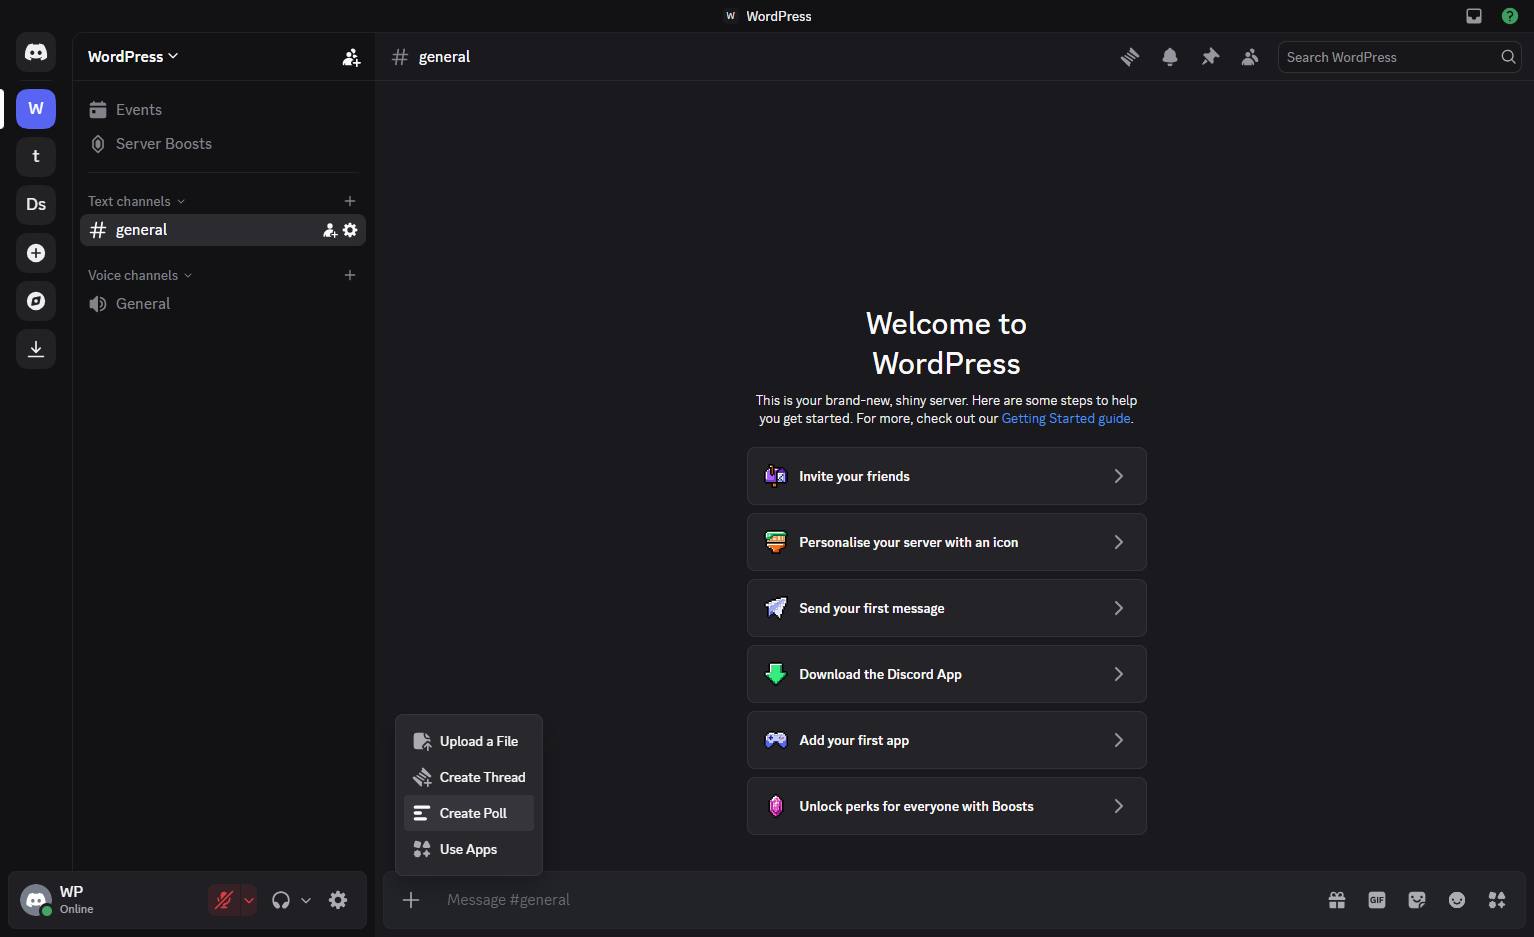
Task: Open Threads icon in channel header
Action: coord(1130,57)
